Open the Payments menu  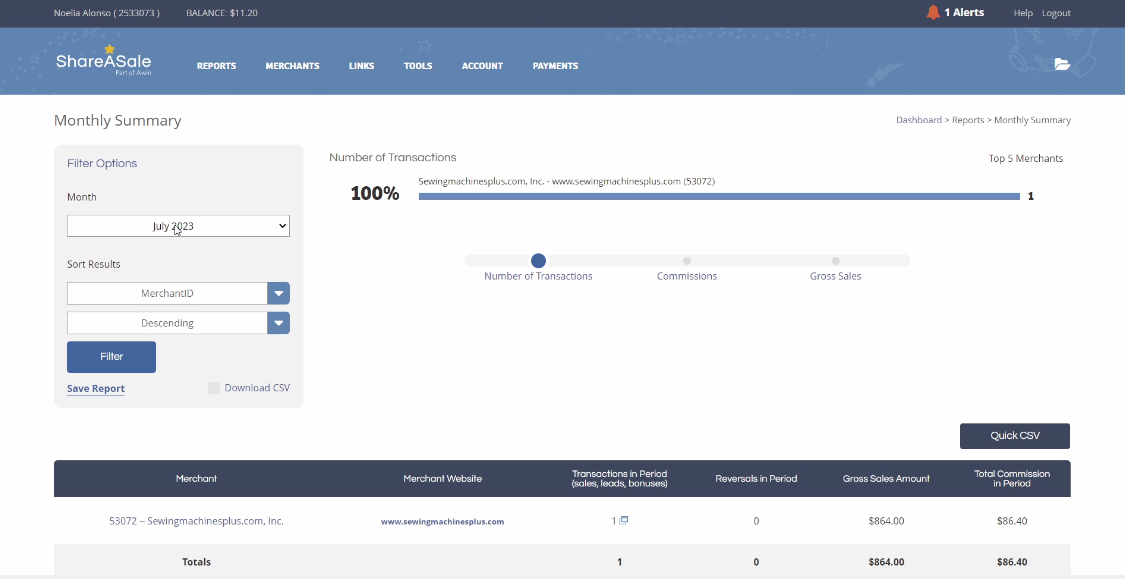[x=555, y=66]
